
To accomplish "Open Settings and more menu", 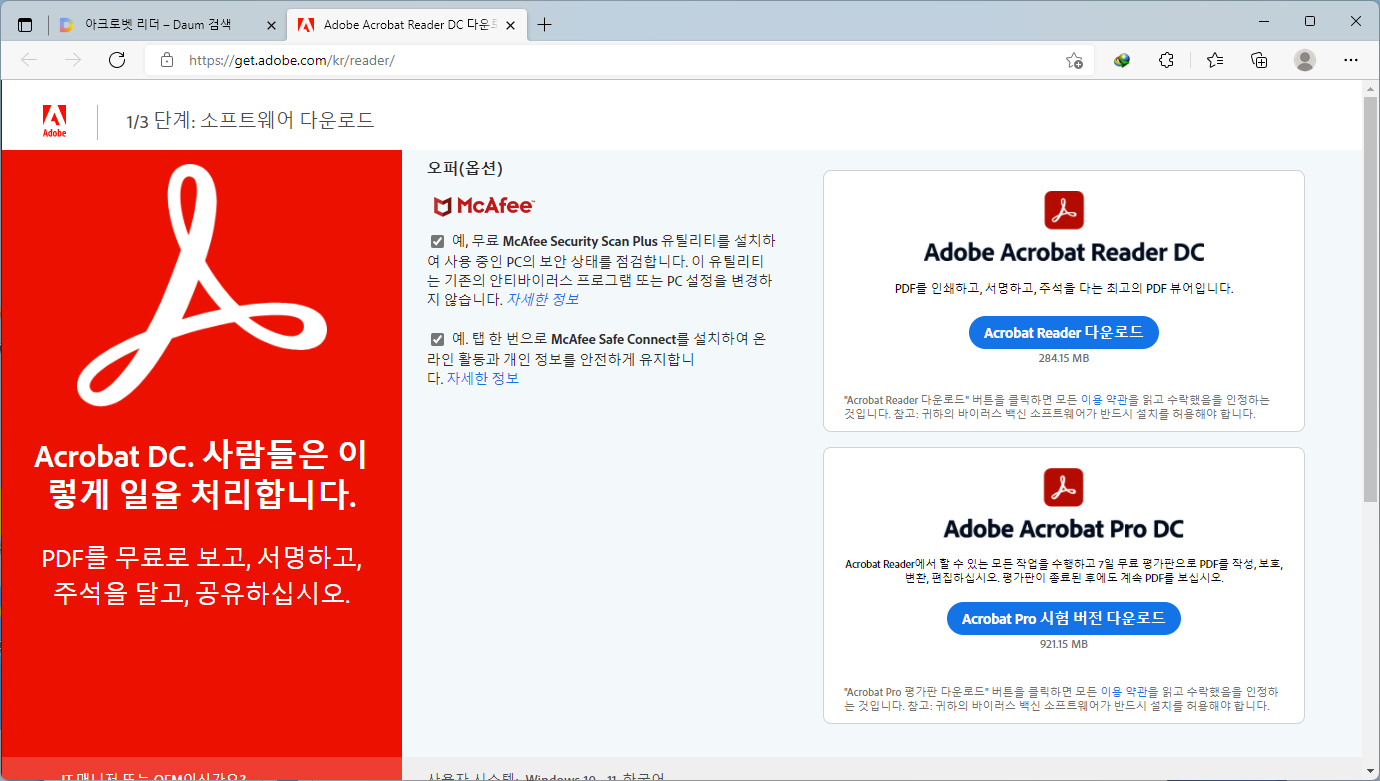I will coord(1351,60).
